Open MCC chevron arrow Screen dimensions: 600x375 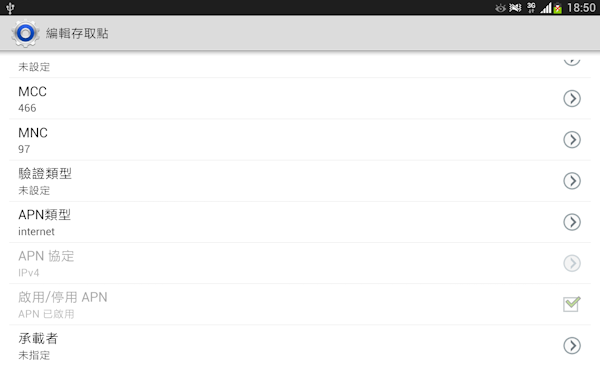click(x=572, y=99)
